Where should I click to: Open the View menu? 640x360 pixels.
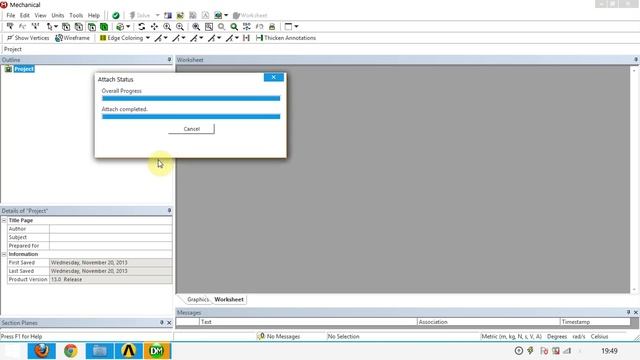coord(40,16)
